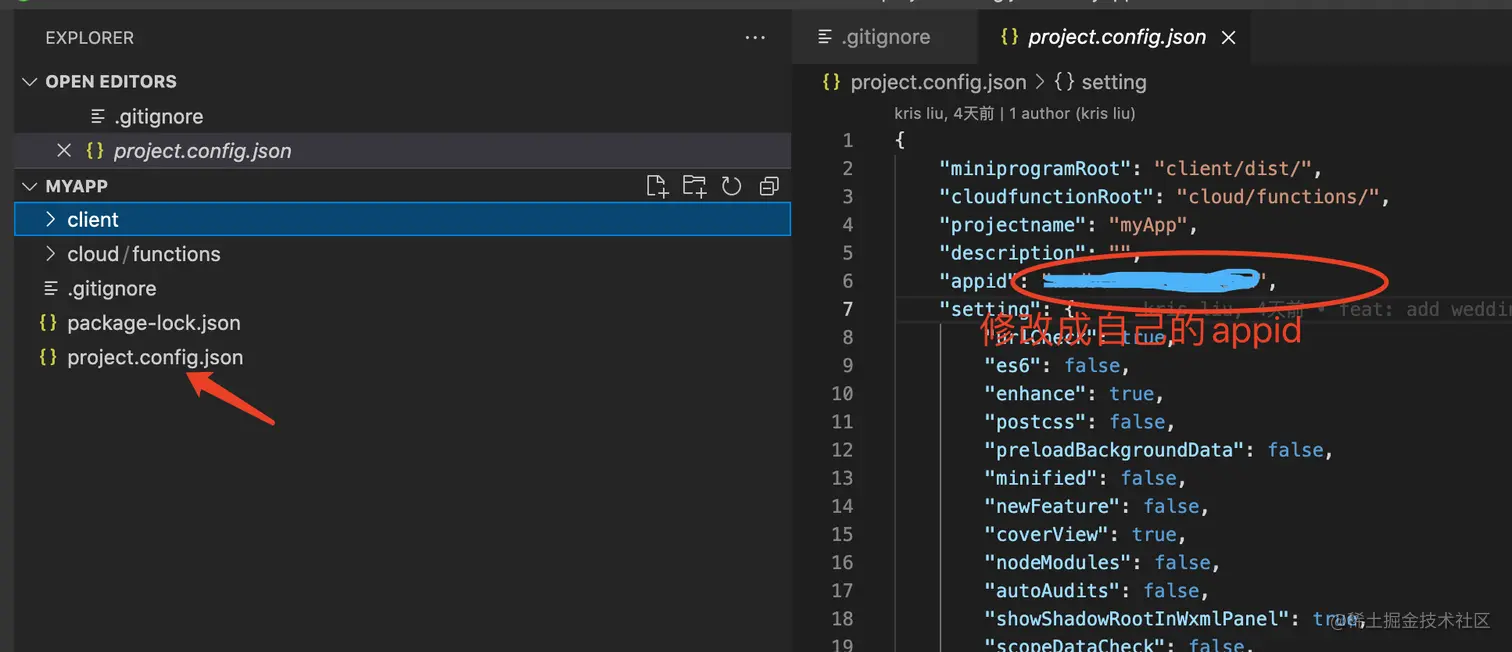Click the JSON braces icon beside package-lock.json
1512x652 pixels.
click(47, 323)
